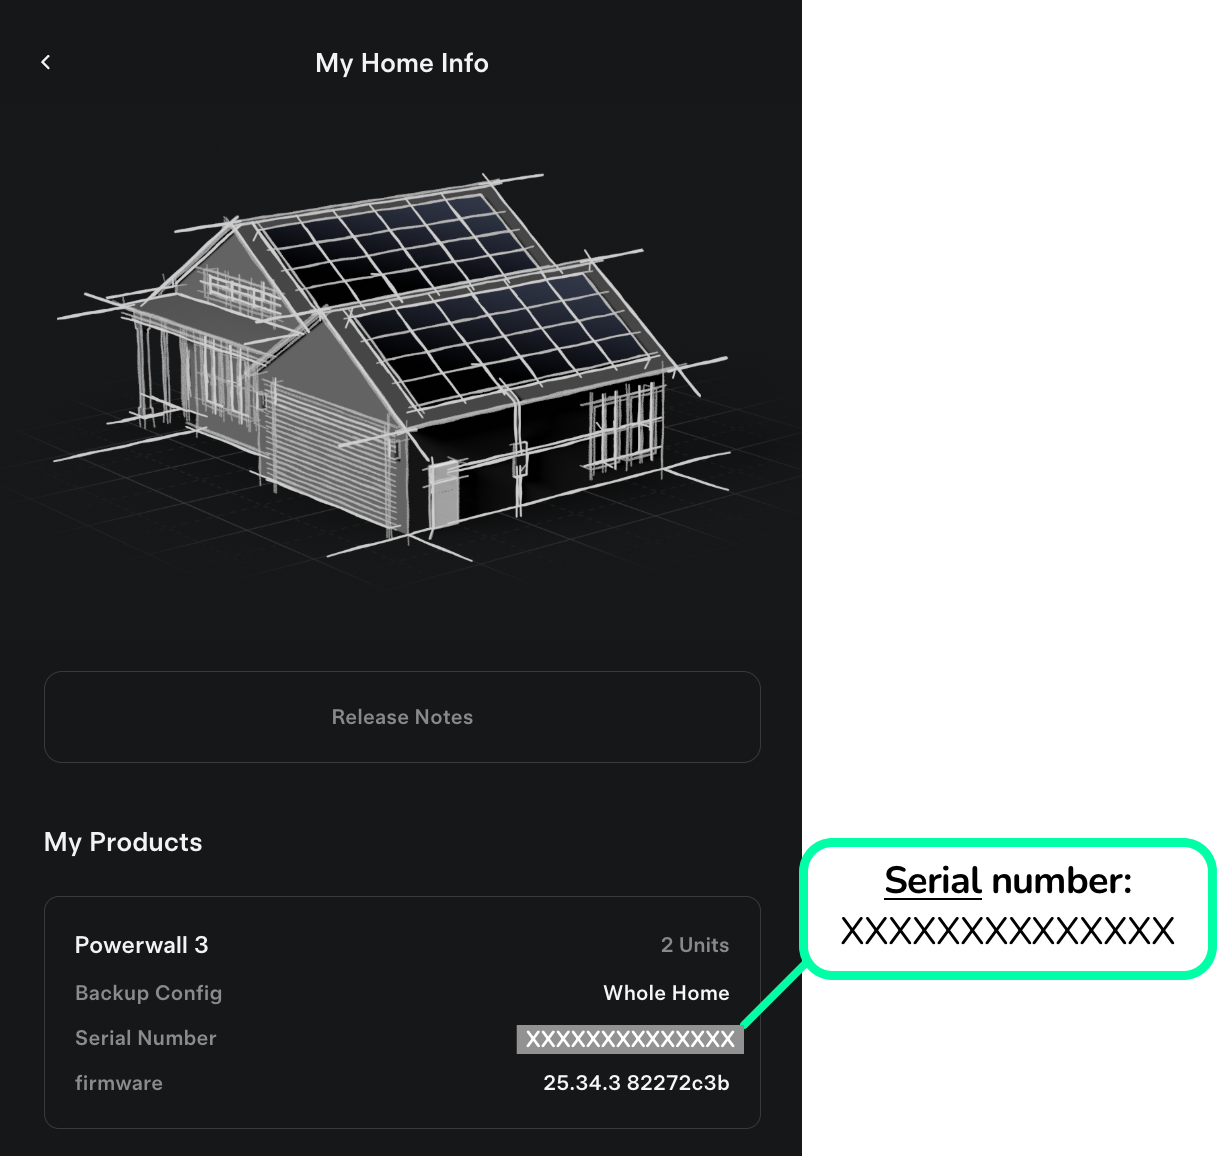Click the 2 Units count label
The image size is (1228, 1156).
695,945
